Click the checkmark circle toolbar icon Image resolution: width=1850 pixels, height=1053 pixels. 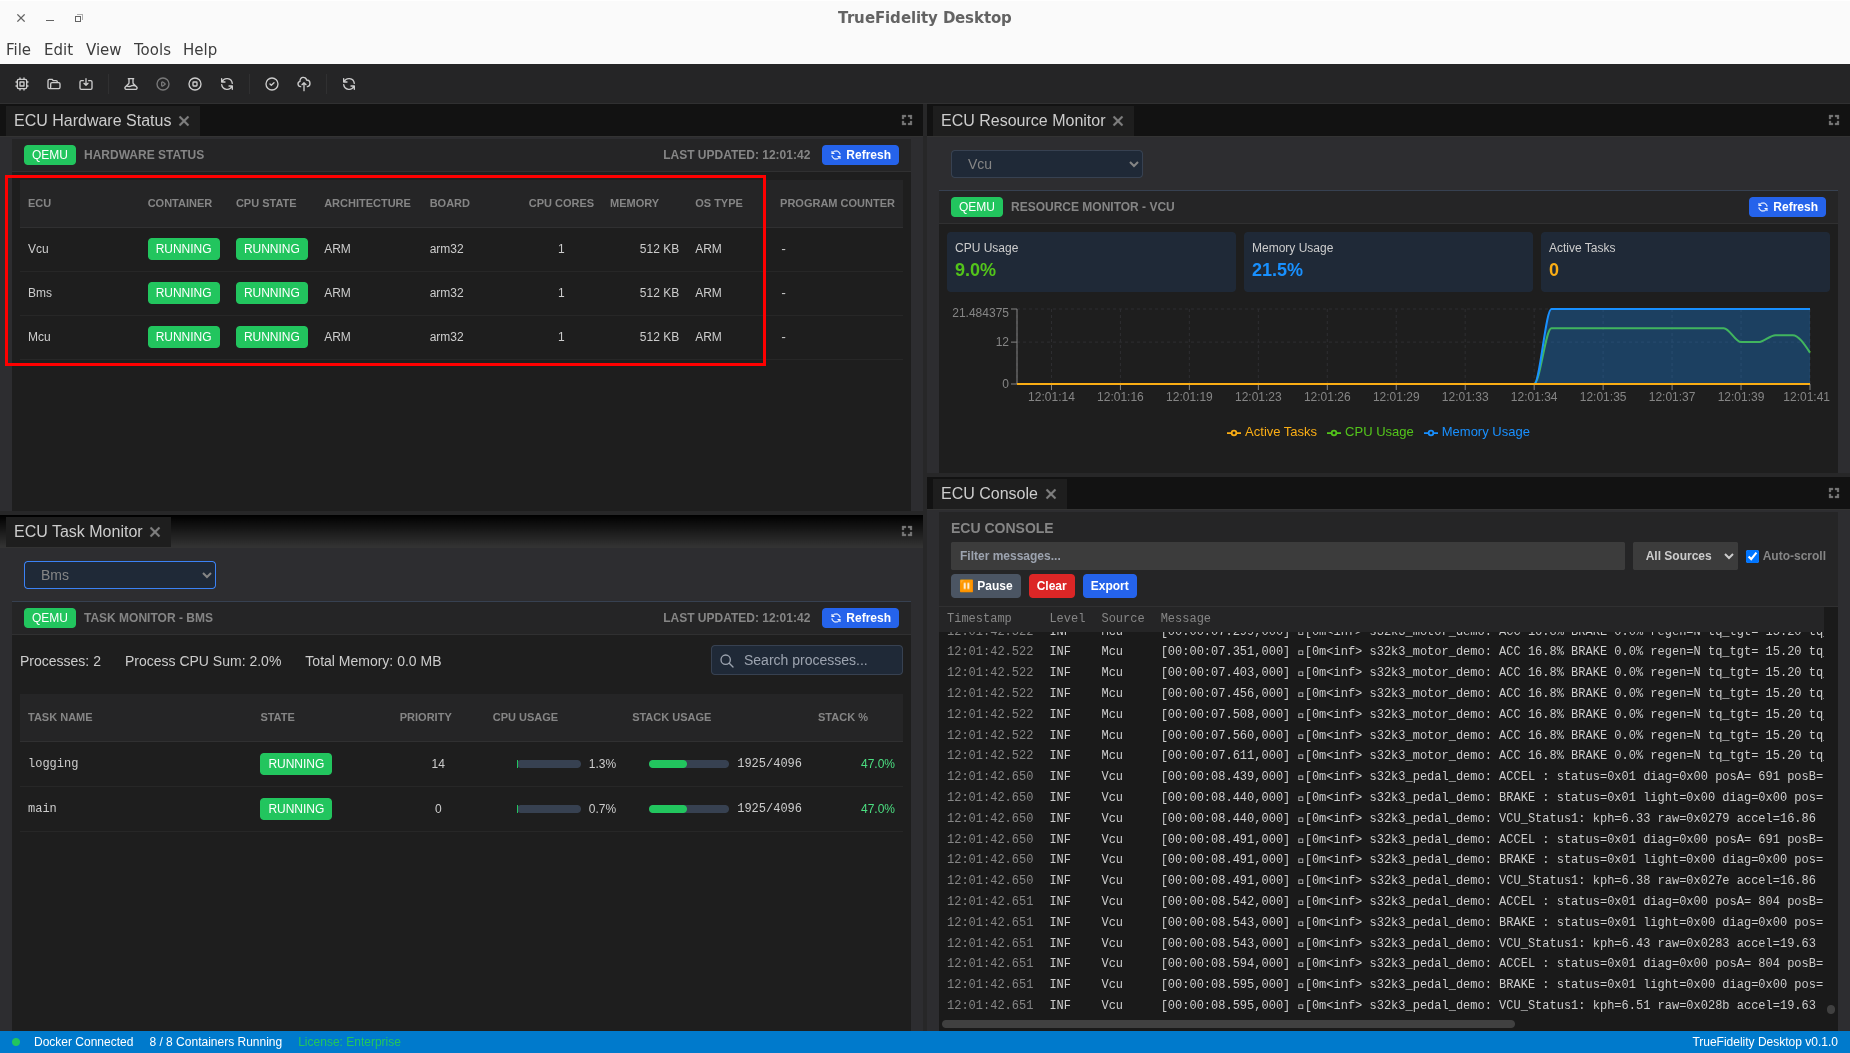pyautogui.click(x=272, y=84)
